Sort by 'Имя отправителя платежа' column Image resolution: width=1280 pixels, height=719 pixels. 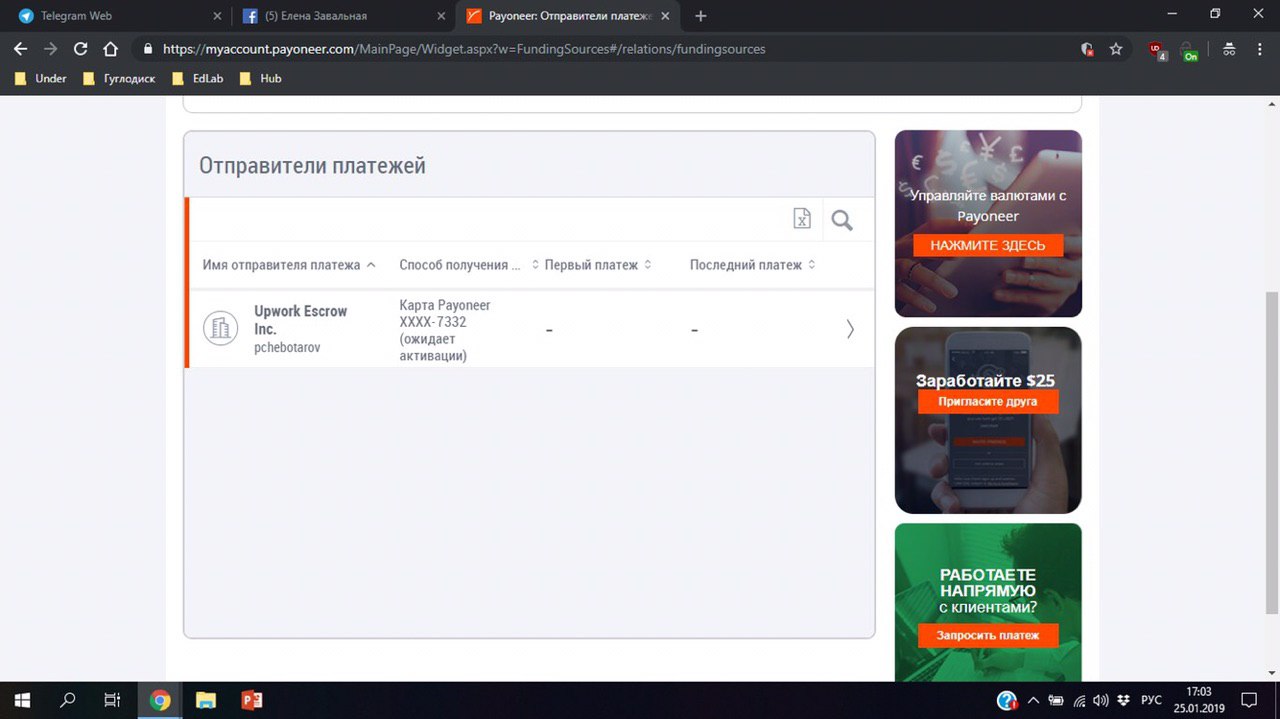coord(289,265)
